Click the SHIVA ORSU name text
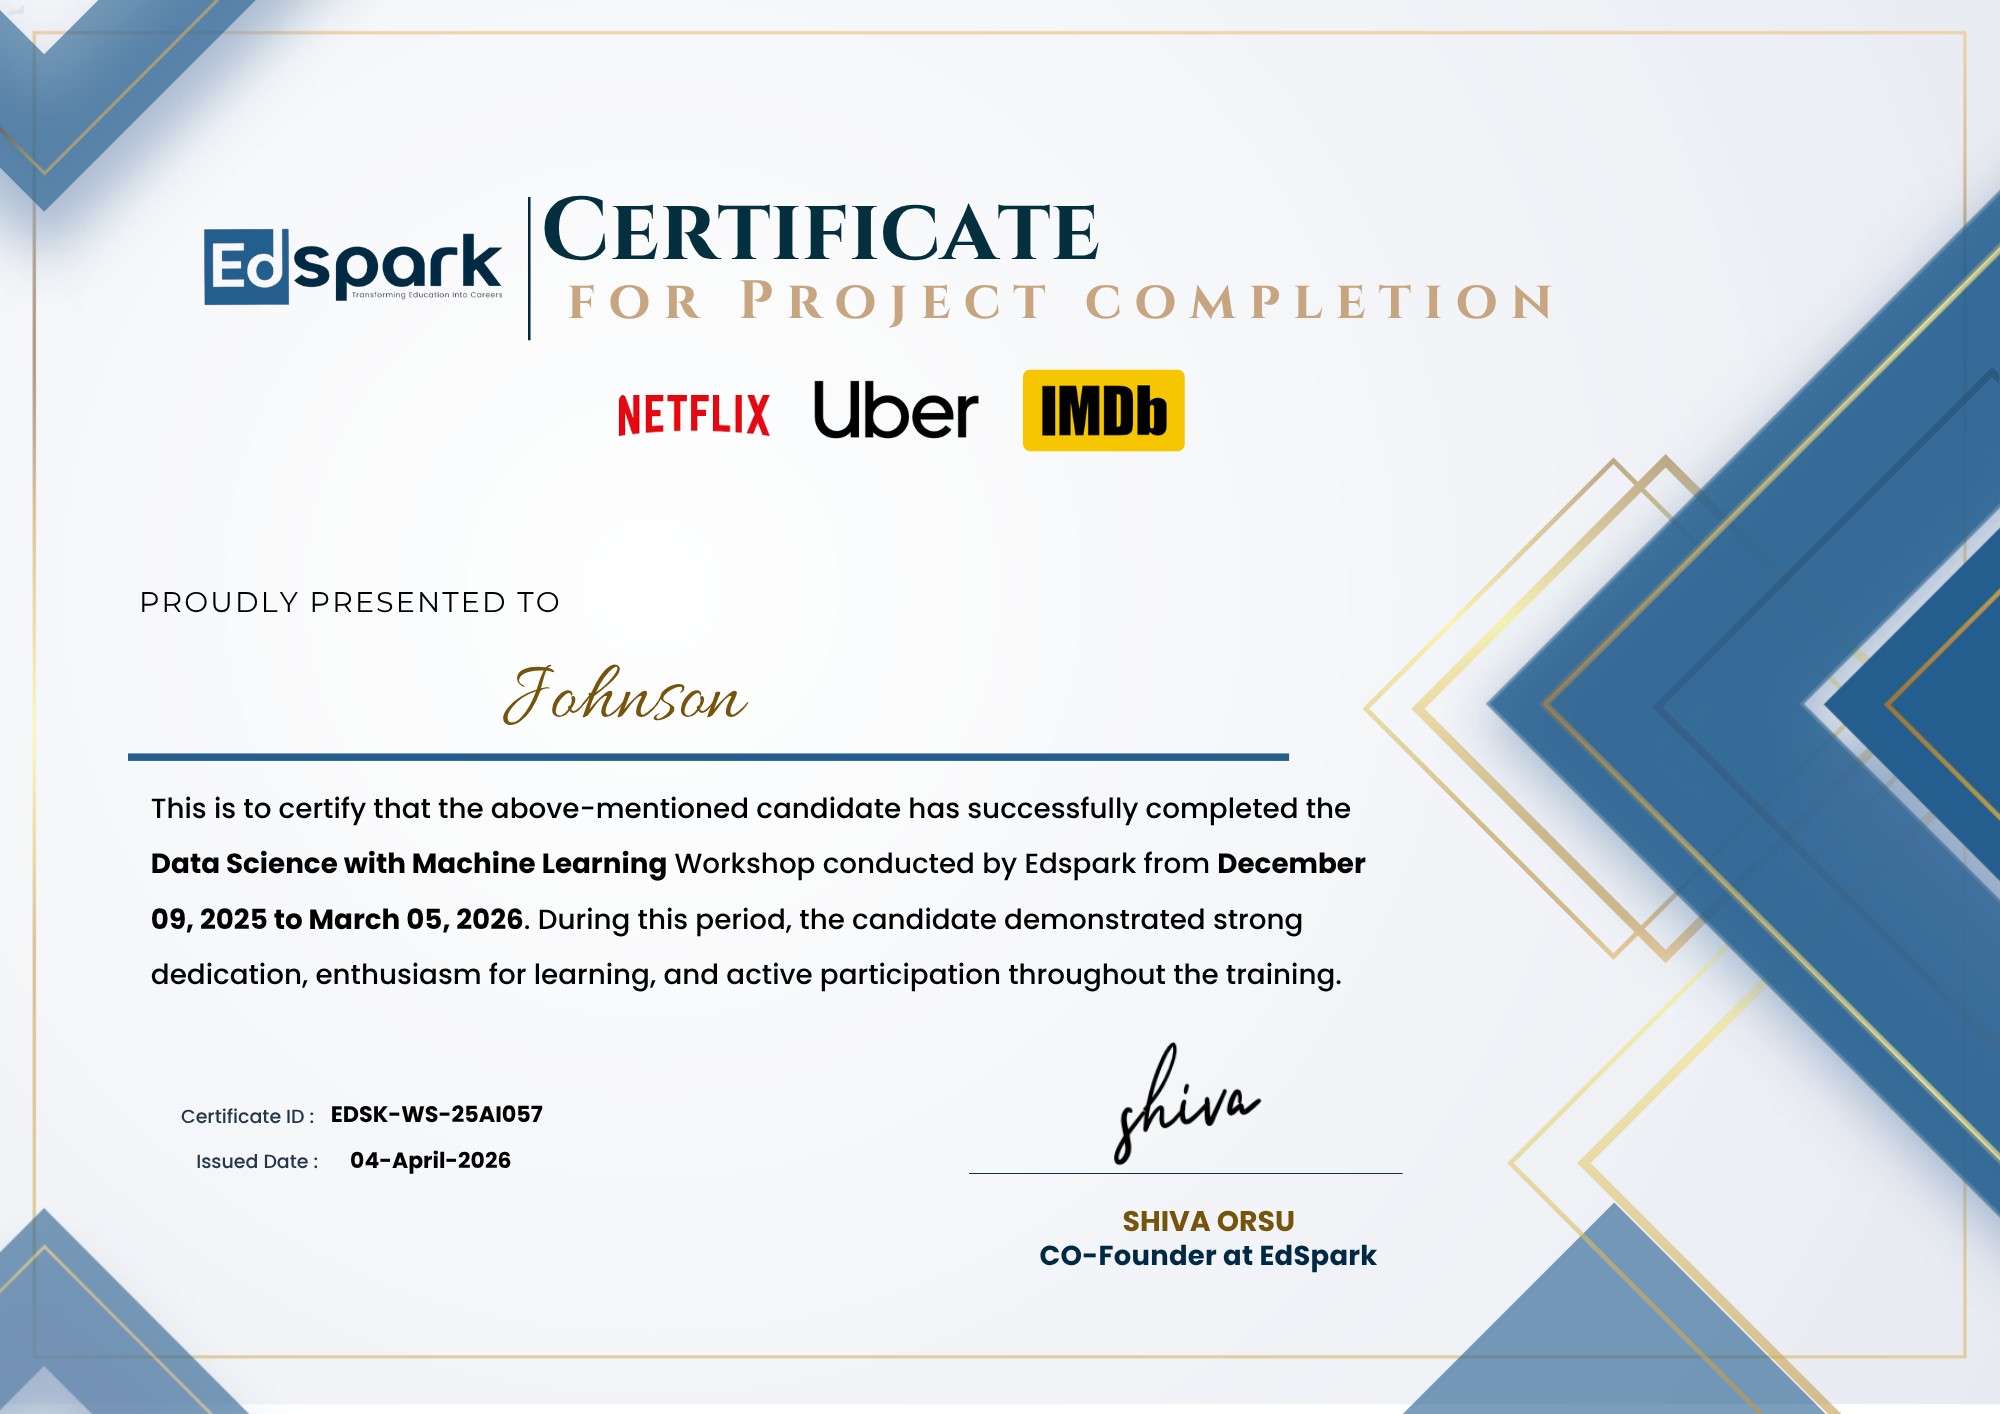Image resolution: width=2000 pixels, height=1414 pixels. (1206, 1220)
